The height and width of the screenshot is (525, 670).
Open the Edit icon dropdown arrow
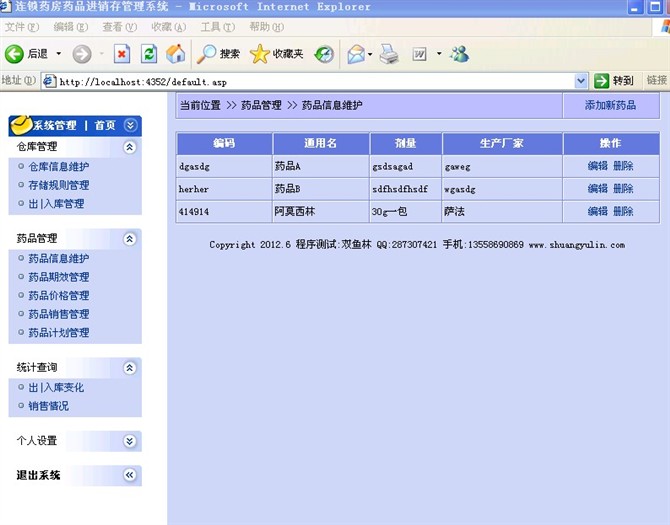pos(439,54)
